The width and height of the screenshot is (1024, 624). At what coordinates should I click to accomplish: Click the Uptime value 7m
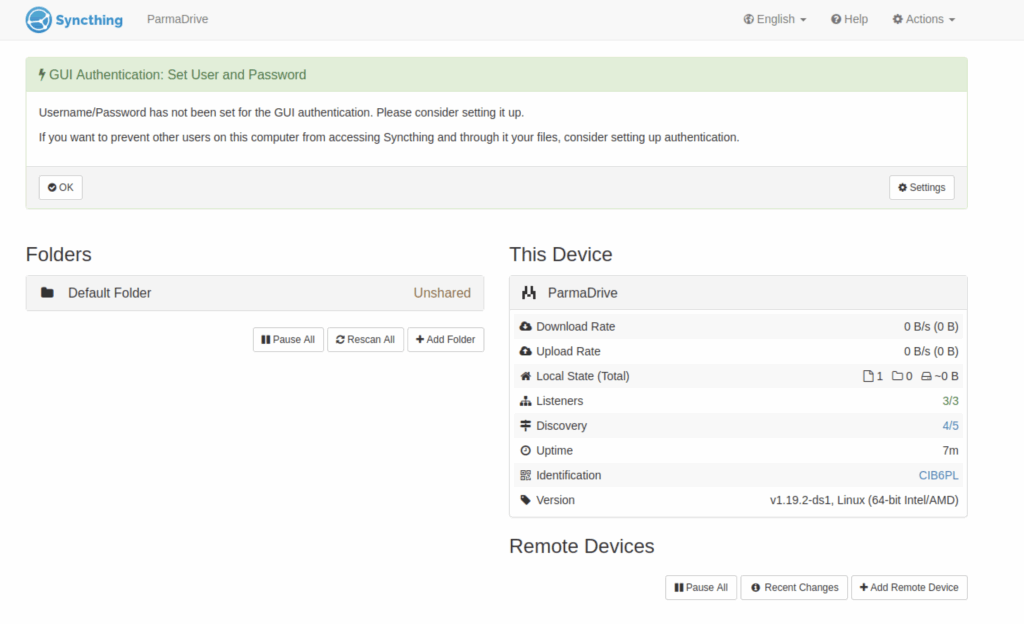click(x=950, y=450)
